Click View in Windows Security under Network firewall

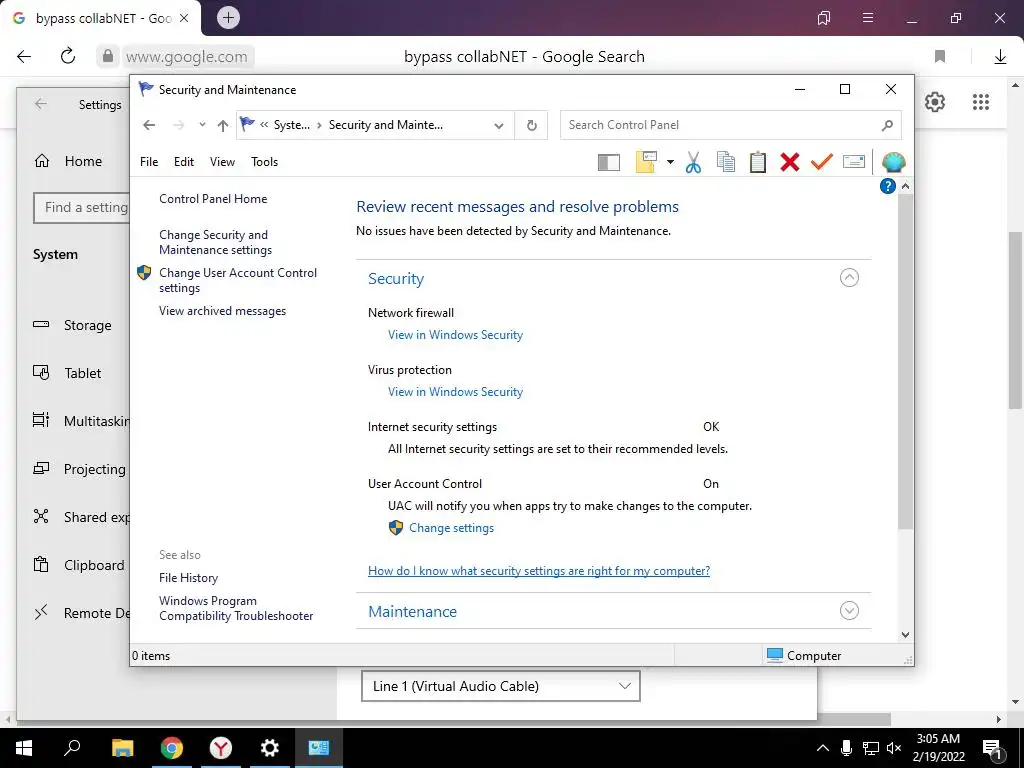point(455,334)
